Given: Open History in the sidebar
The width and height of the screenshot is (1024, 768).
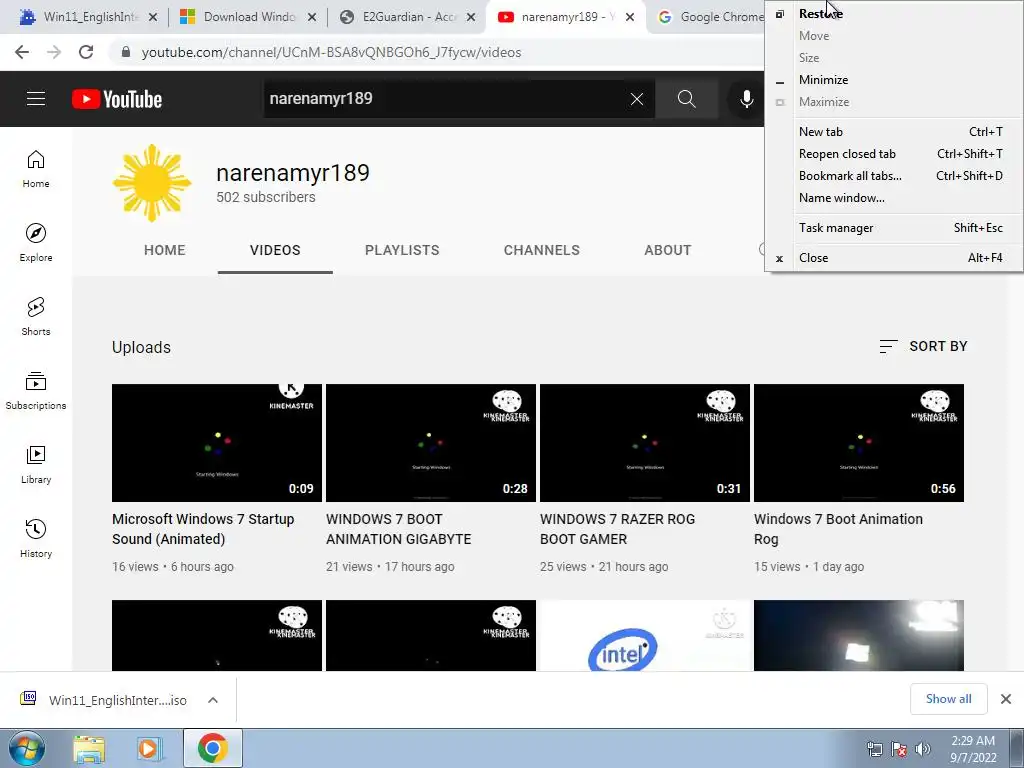Looking at the screenshot, I should pyautogui.click(x=36, y=538).
